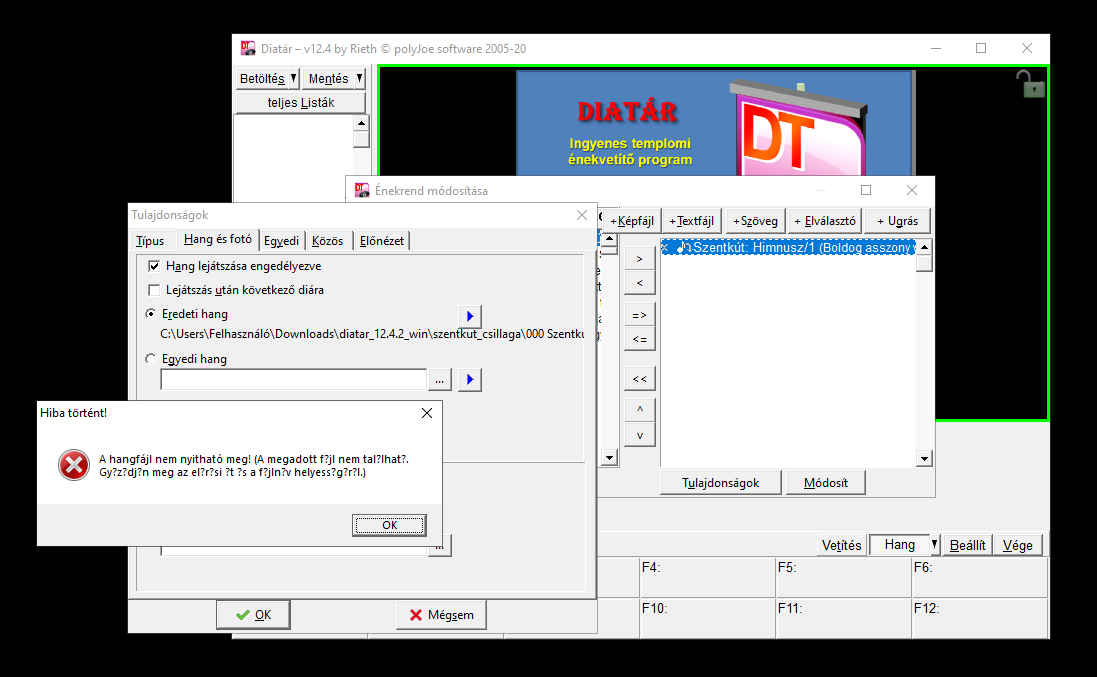Viewport: 1097px width, 677px height.
Task: Open the Betöltés dropdown arrow
Action: [294, 78]
